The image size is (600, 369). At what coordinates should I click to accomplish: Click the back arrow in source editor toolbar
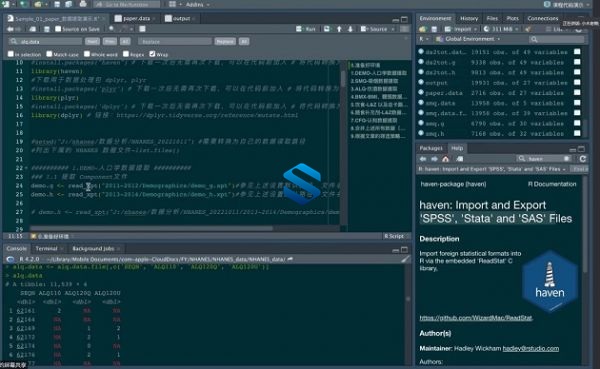[10, 29]
